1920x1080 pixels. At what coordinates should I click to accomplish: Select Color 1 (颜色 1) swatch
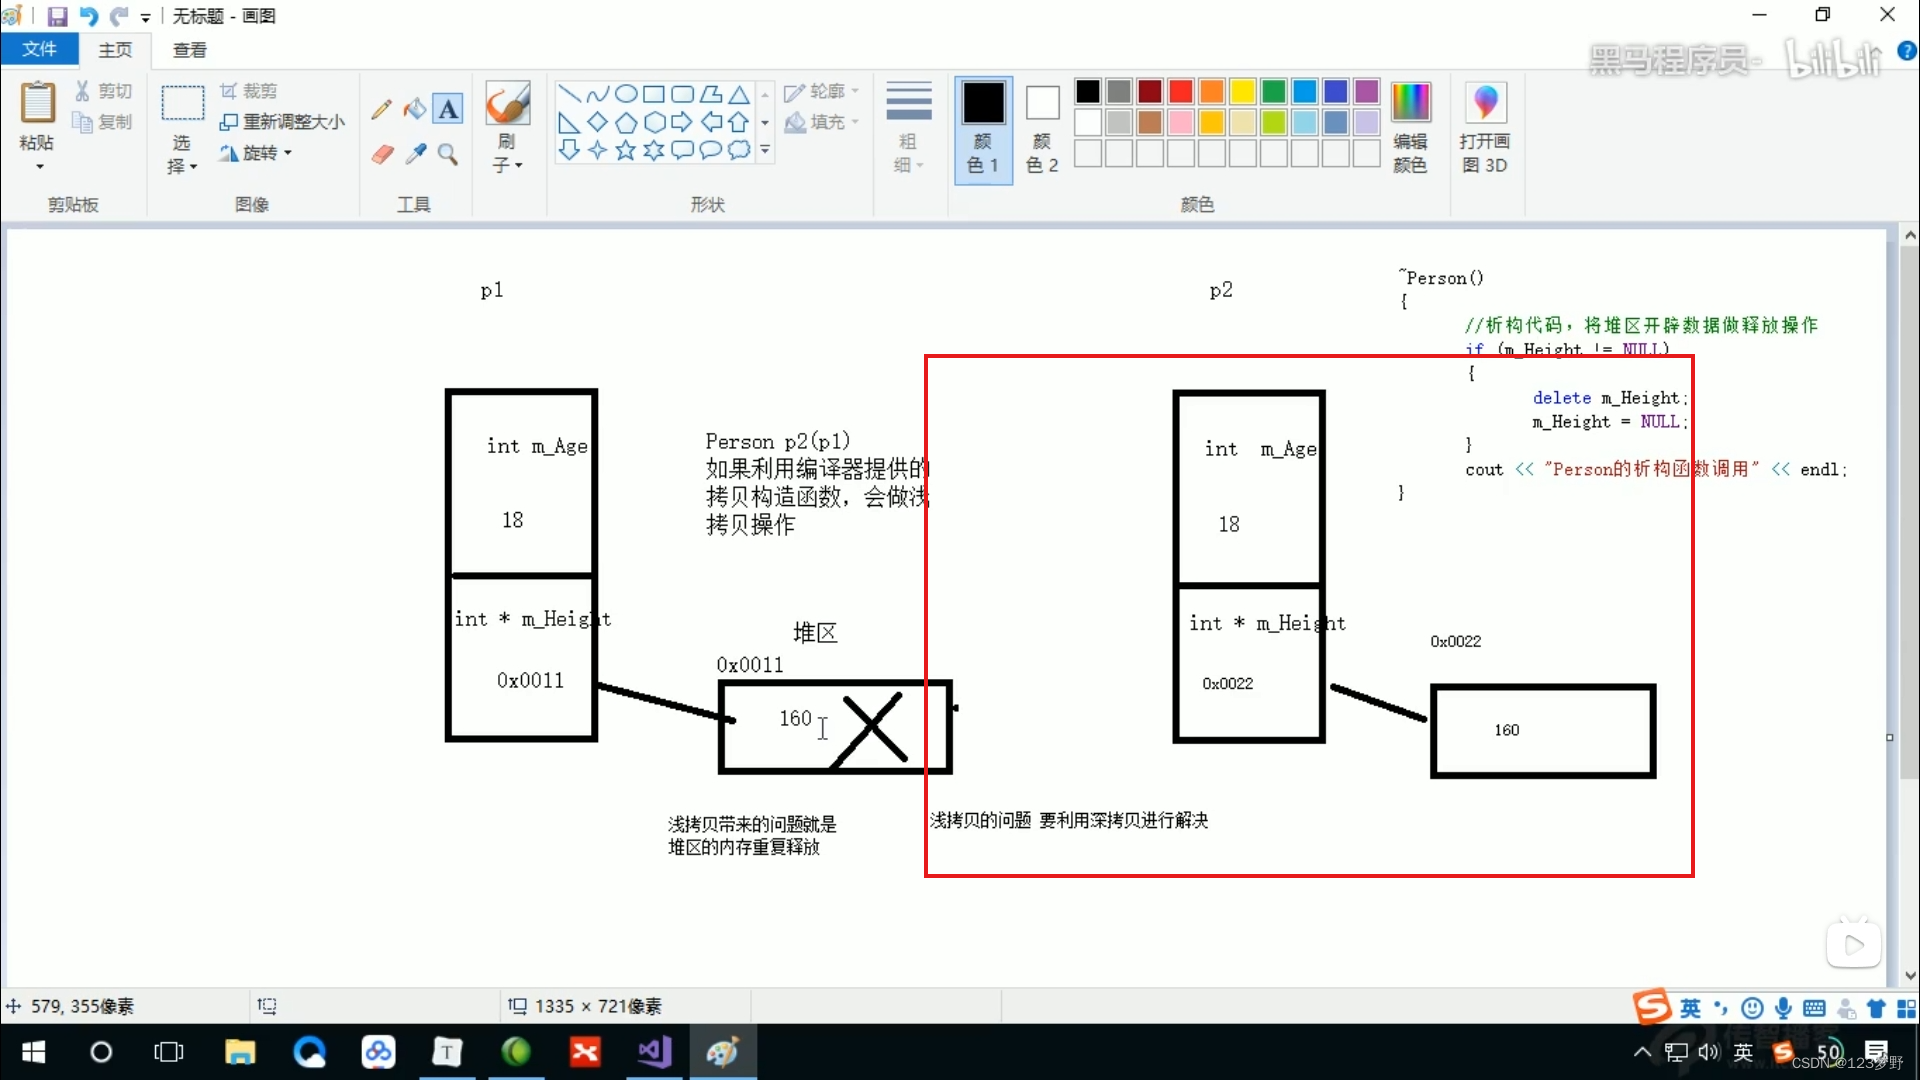tap(983, 128)
